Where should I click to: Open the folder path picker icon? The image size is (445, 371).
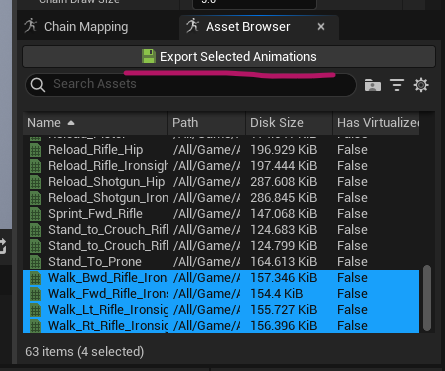373,85
